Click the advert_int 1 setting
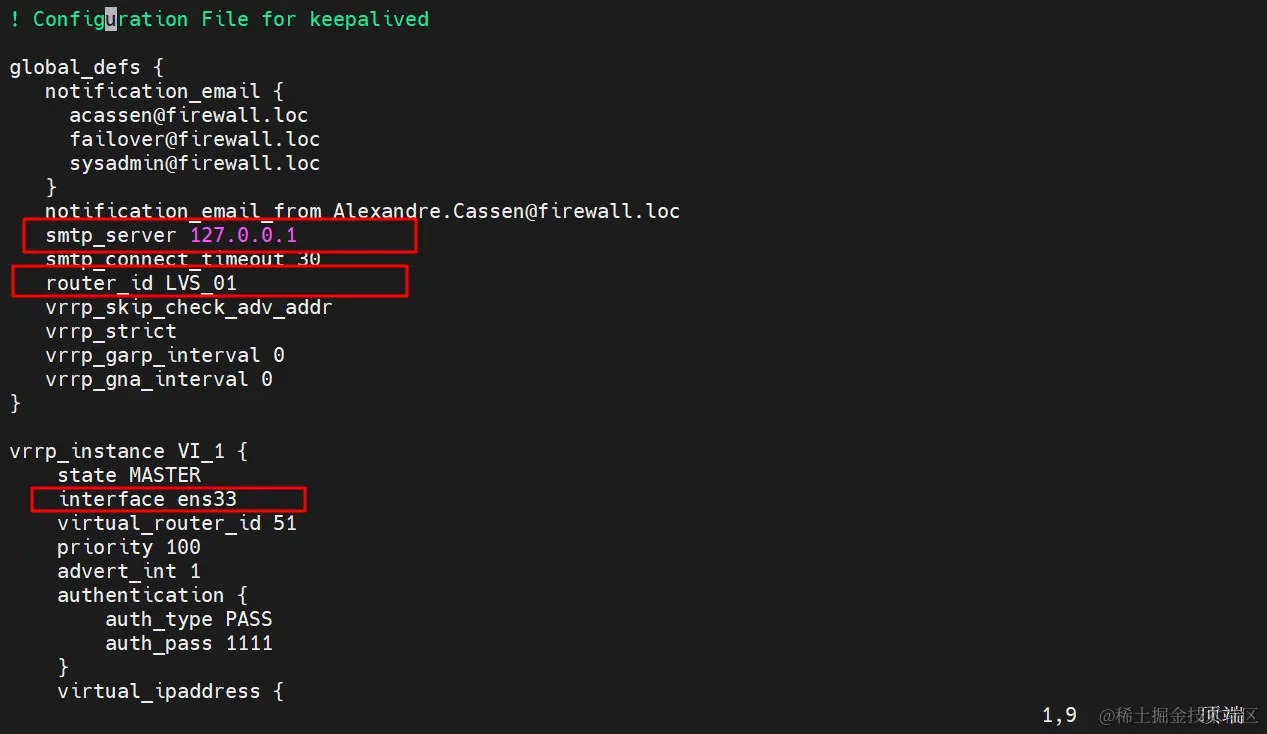 (x=129, y=571)
